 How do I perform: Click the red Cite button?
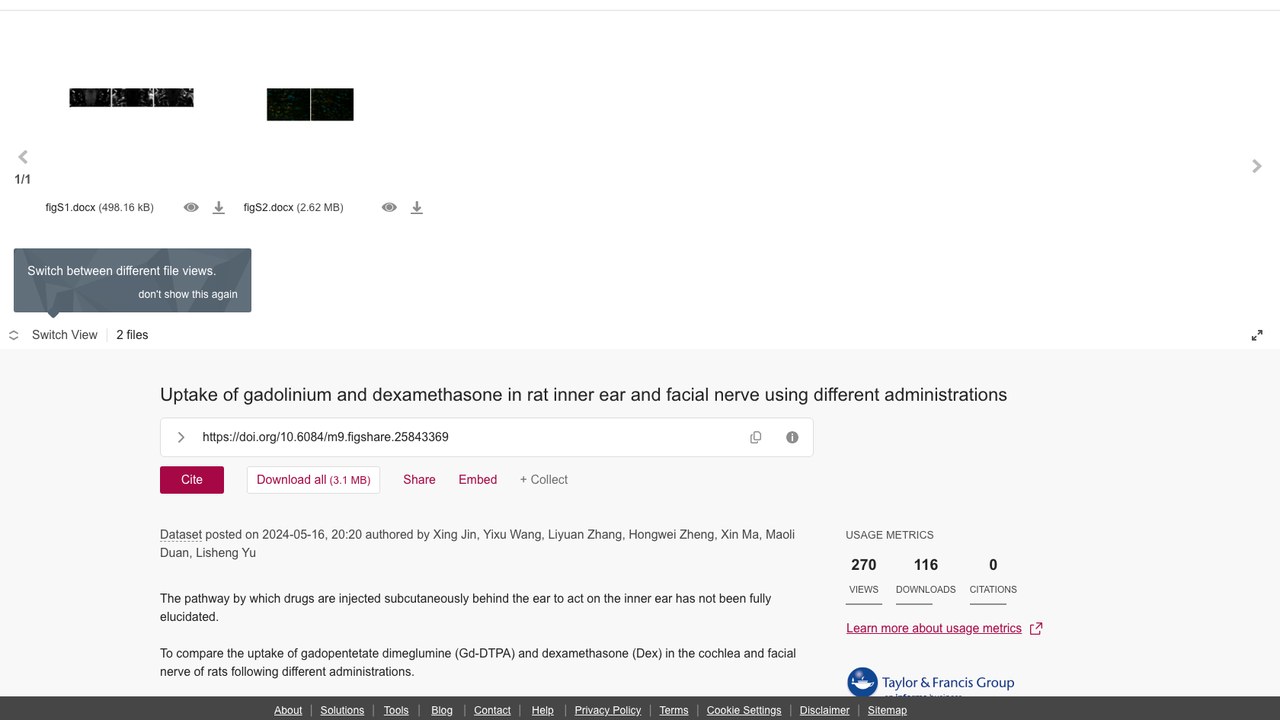(x=192, y=480)
